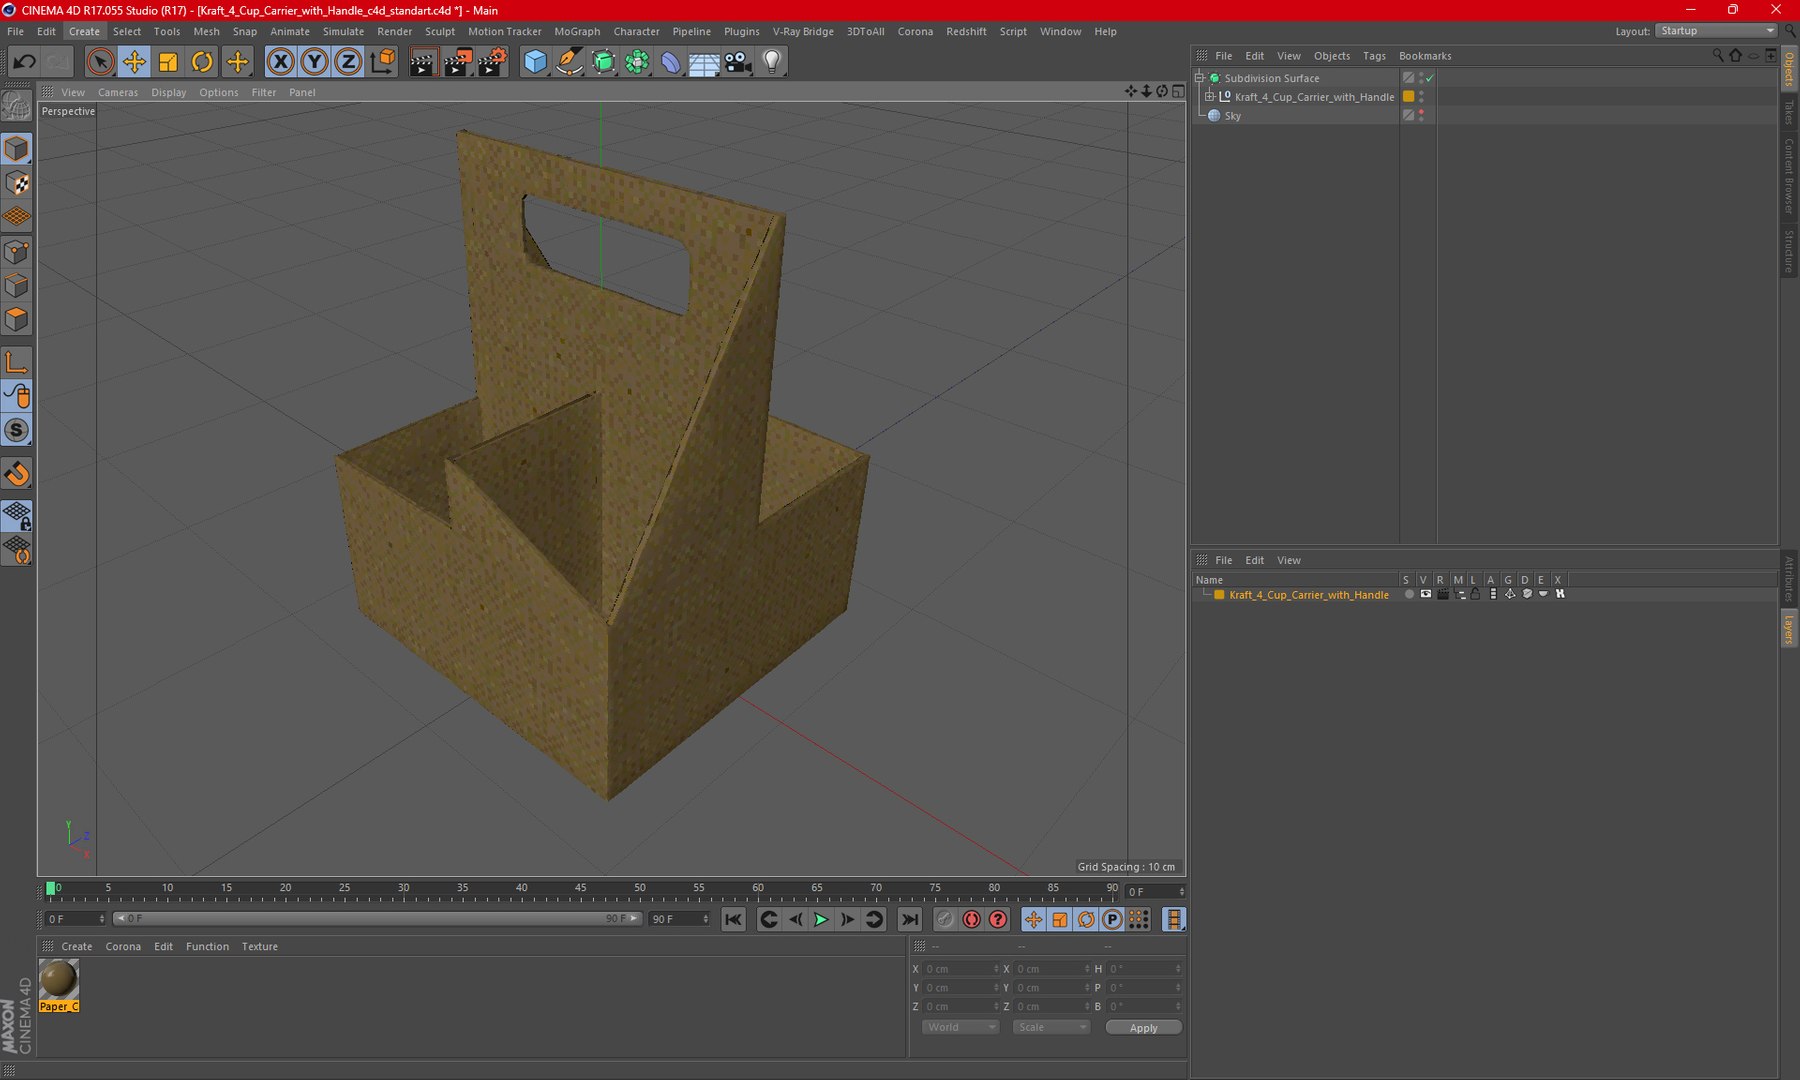The image size is (1800, 1080).
Task: Toggle X axis lock
Action: click(x=281, y=62)
